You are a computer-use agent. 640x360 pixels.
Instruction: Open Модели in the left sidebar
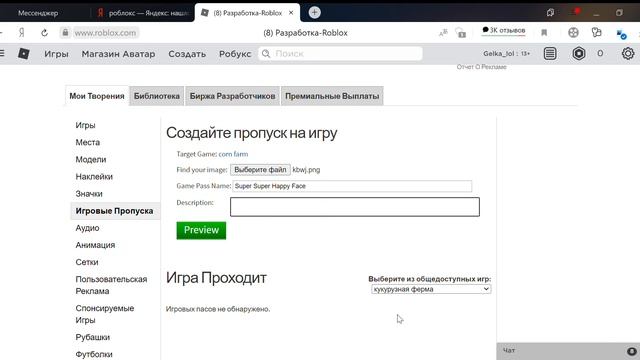(91, 160)
